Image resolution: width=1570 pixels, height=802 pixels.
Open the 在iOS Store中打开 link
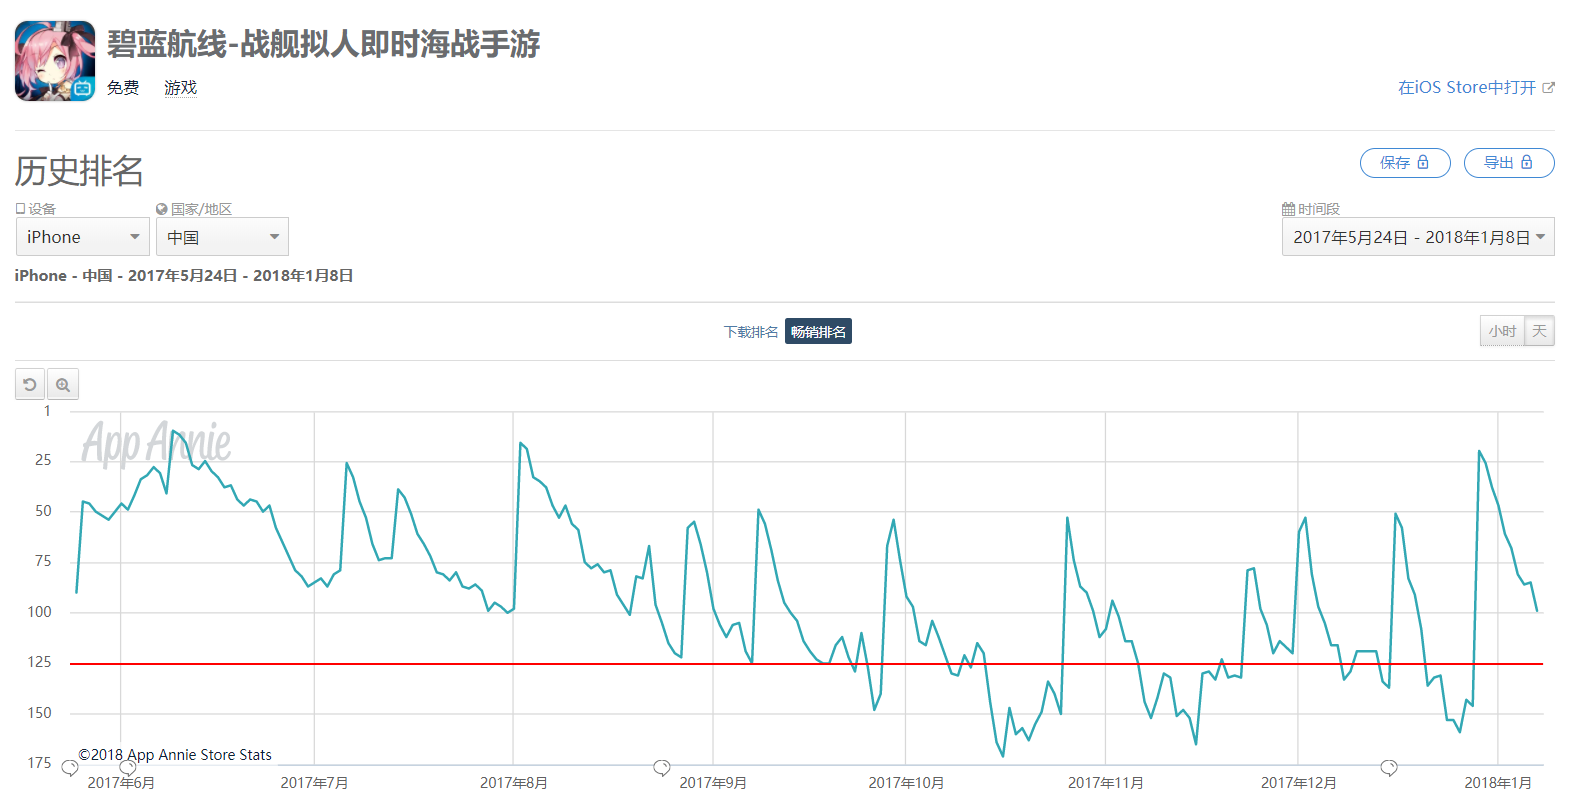click(1476, 88)
